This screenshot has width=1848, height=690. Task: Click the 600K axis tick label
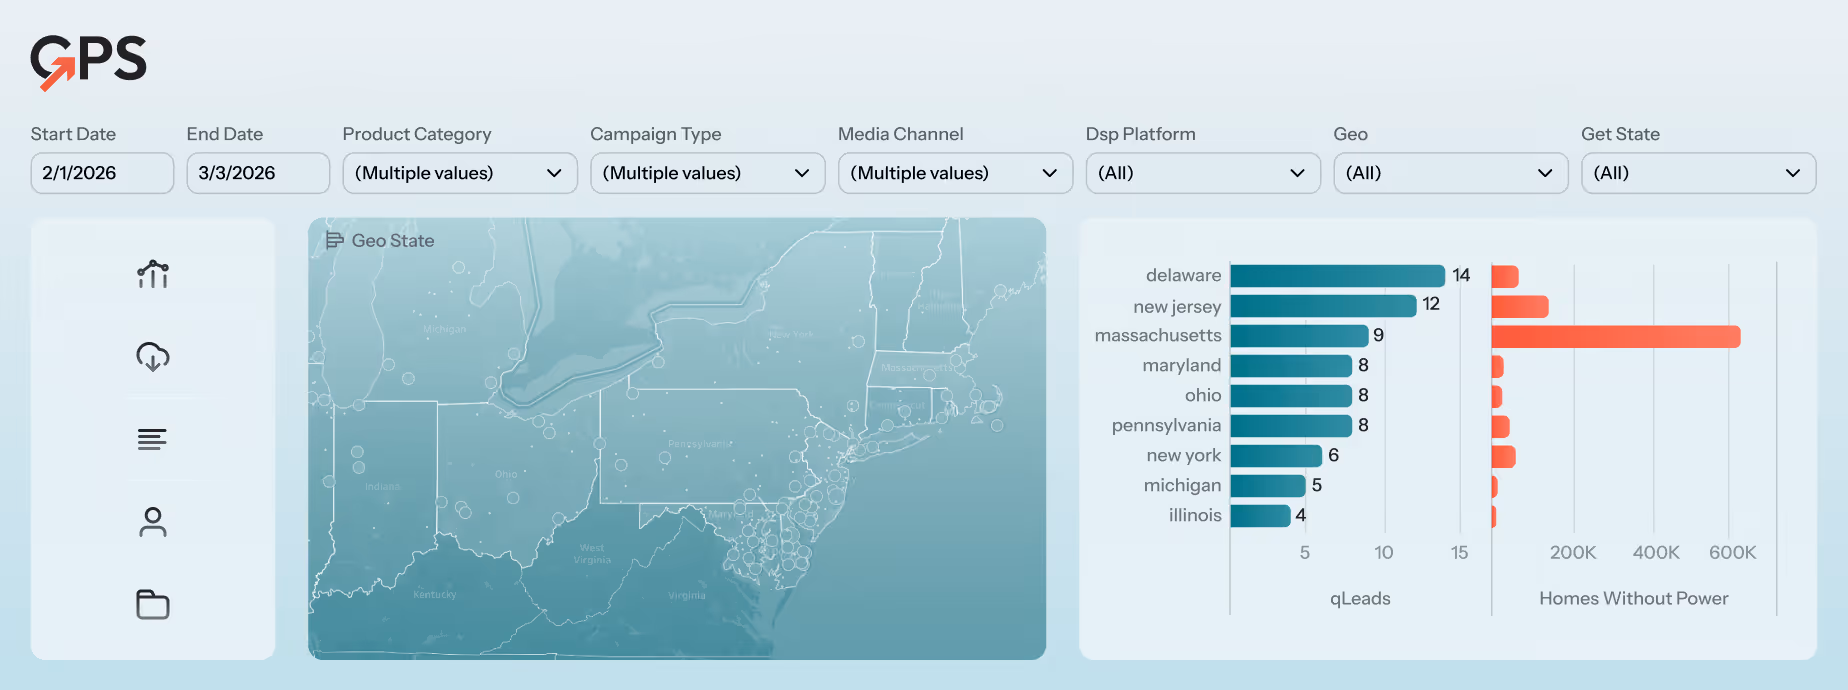click(1732, 552)
